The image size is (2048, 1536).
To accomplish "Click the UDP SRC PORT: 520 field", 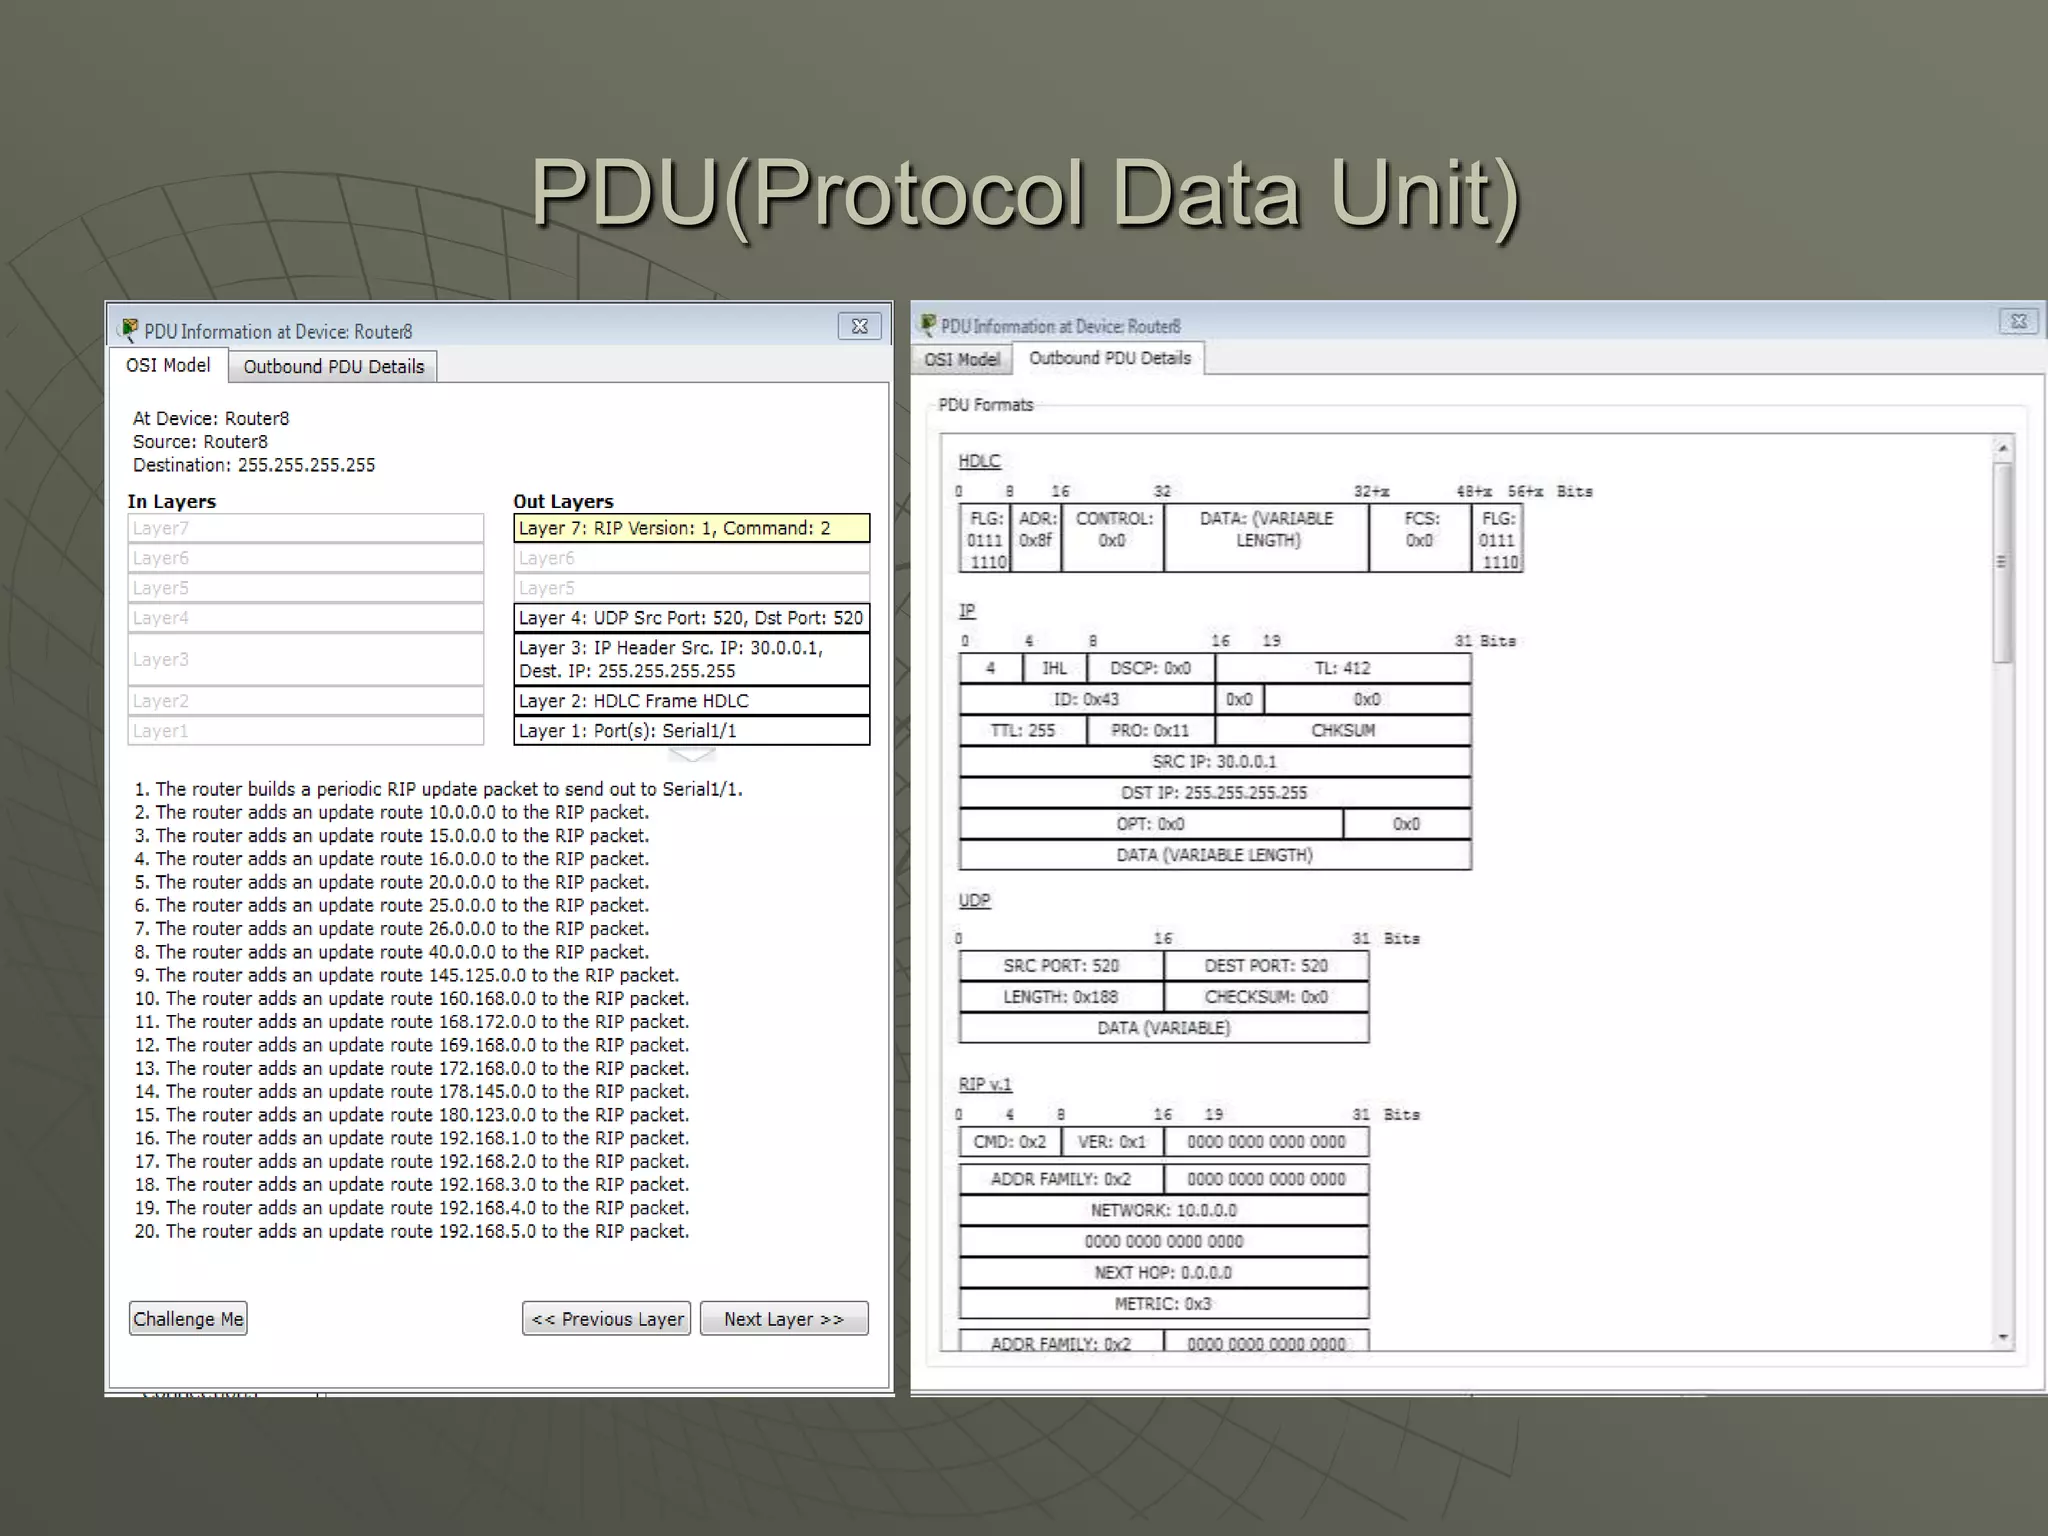I will coord(1061,965).
